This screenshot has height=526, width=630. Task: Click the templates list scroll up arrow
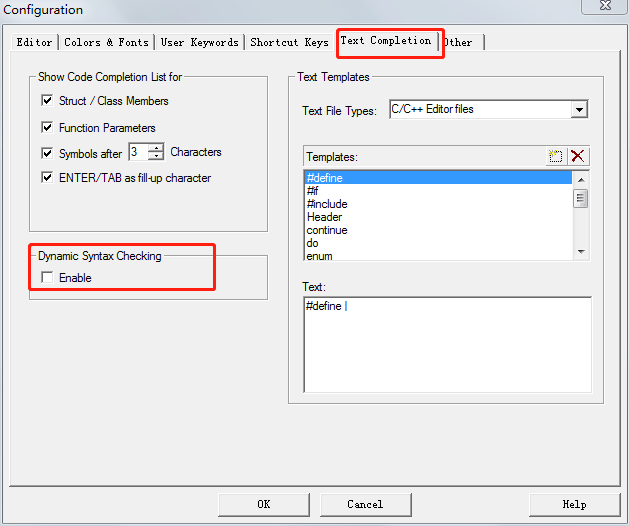(581, 180)
